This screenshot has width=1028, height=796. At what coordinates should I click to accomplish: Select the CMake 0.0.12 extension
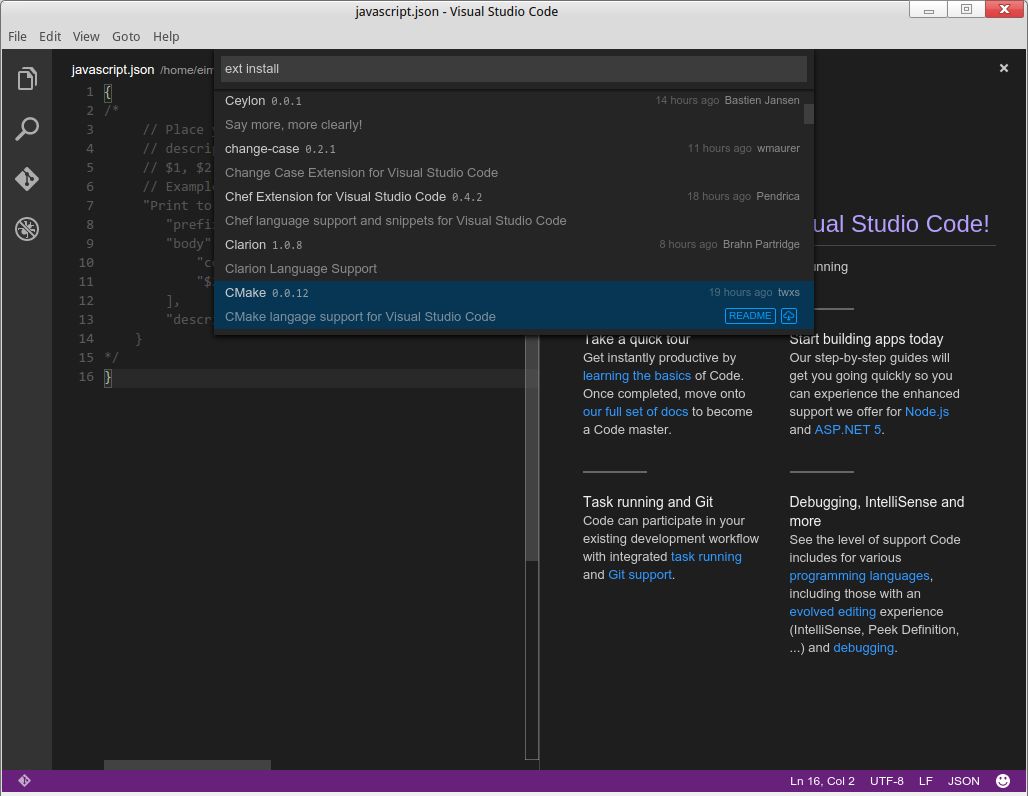512,304
